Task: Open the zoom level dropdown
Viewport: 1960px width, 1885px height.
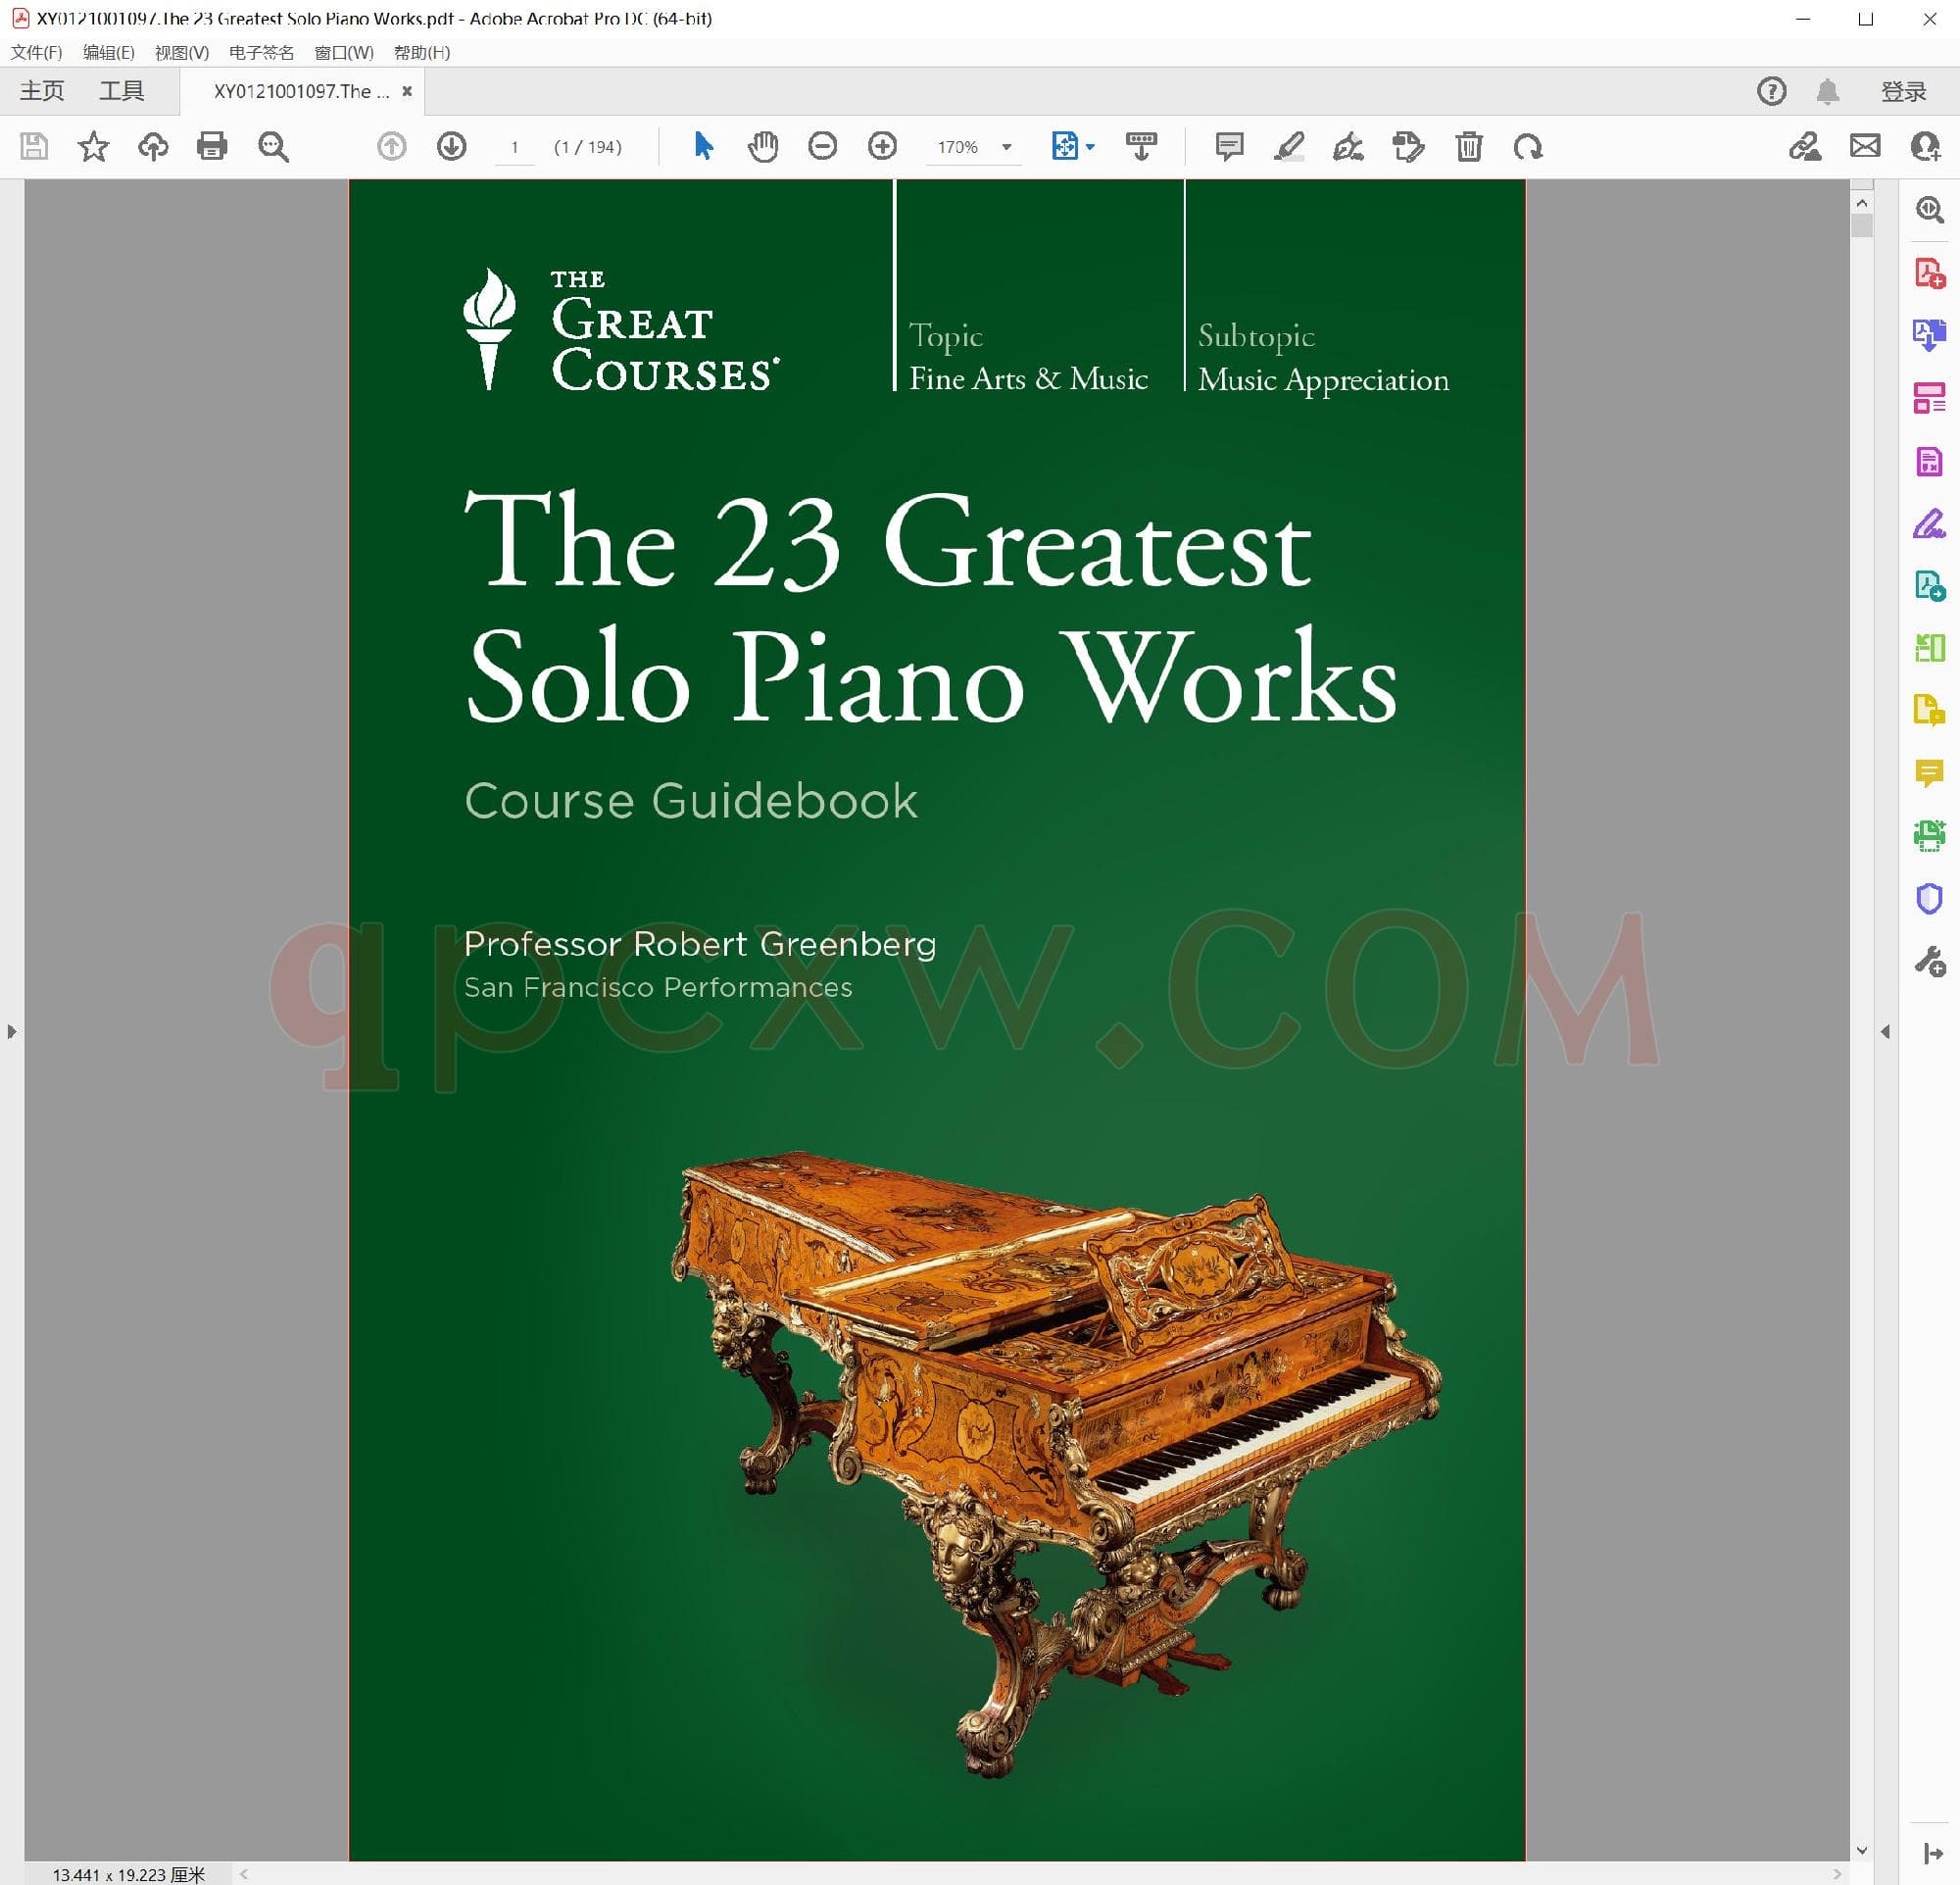Action: click(1007, 147)
